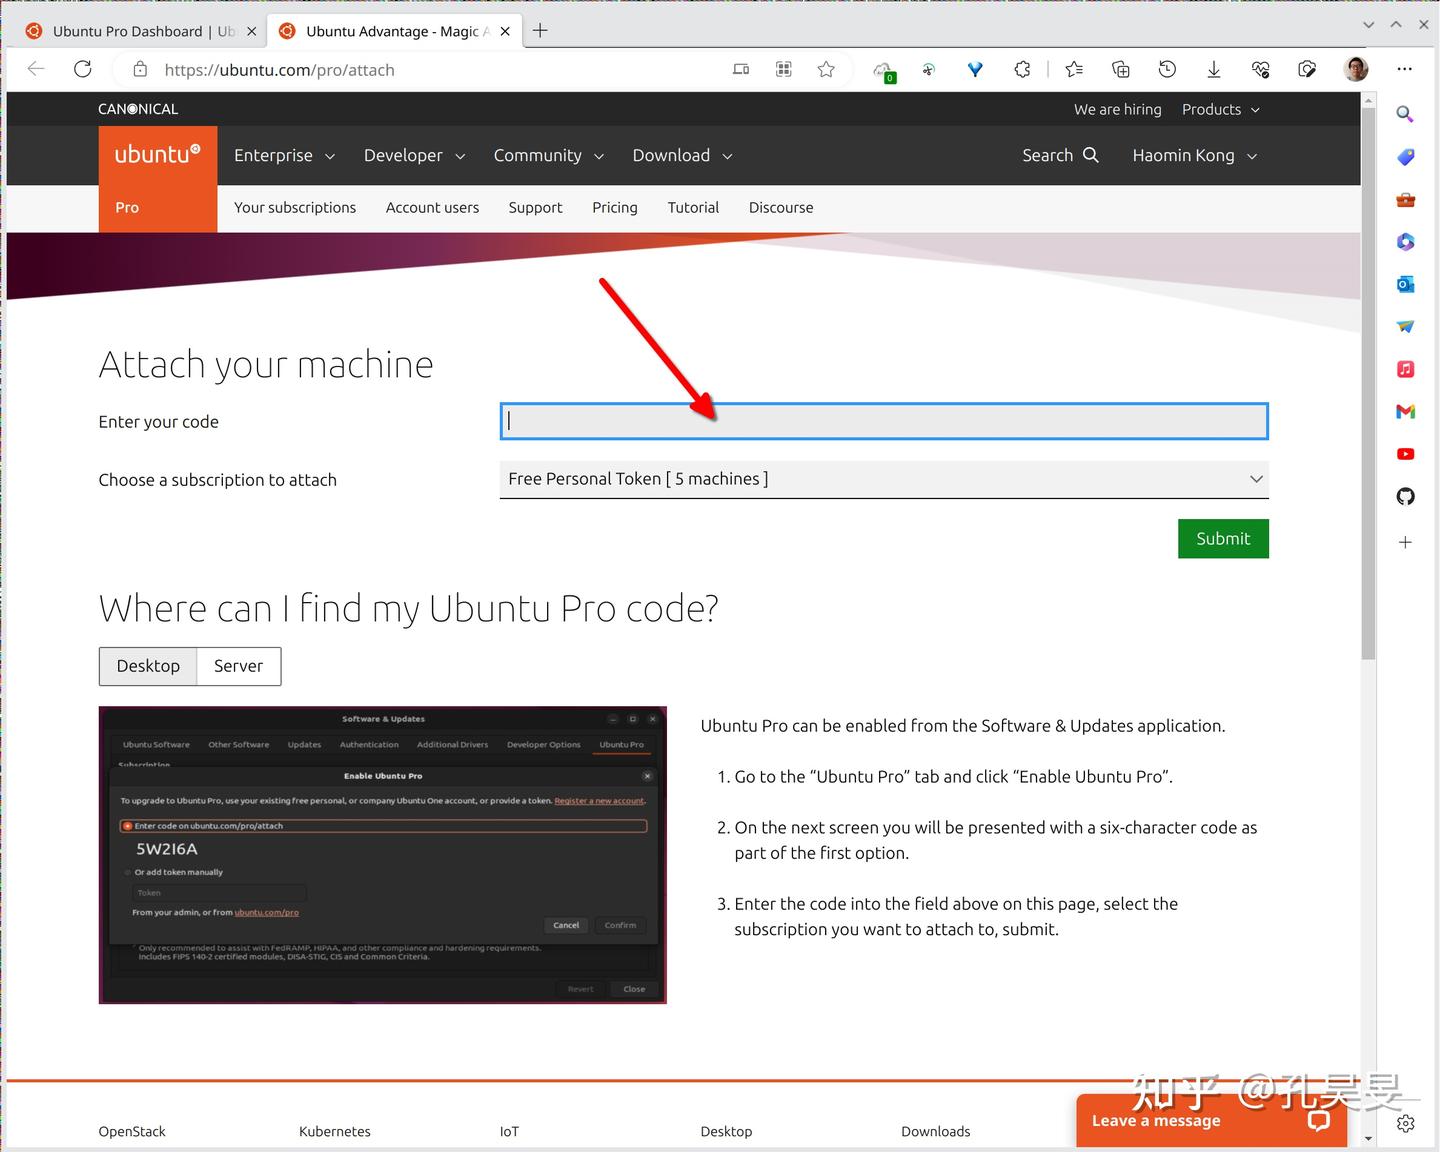
Task: Open Gmail in the Edge sidebar
Action: point(1405,411)
